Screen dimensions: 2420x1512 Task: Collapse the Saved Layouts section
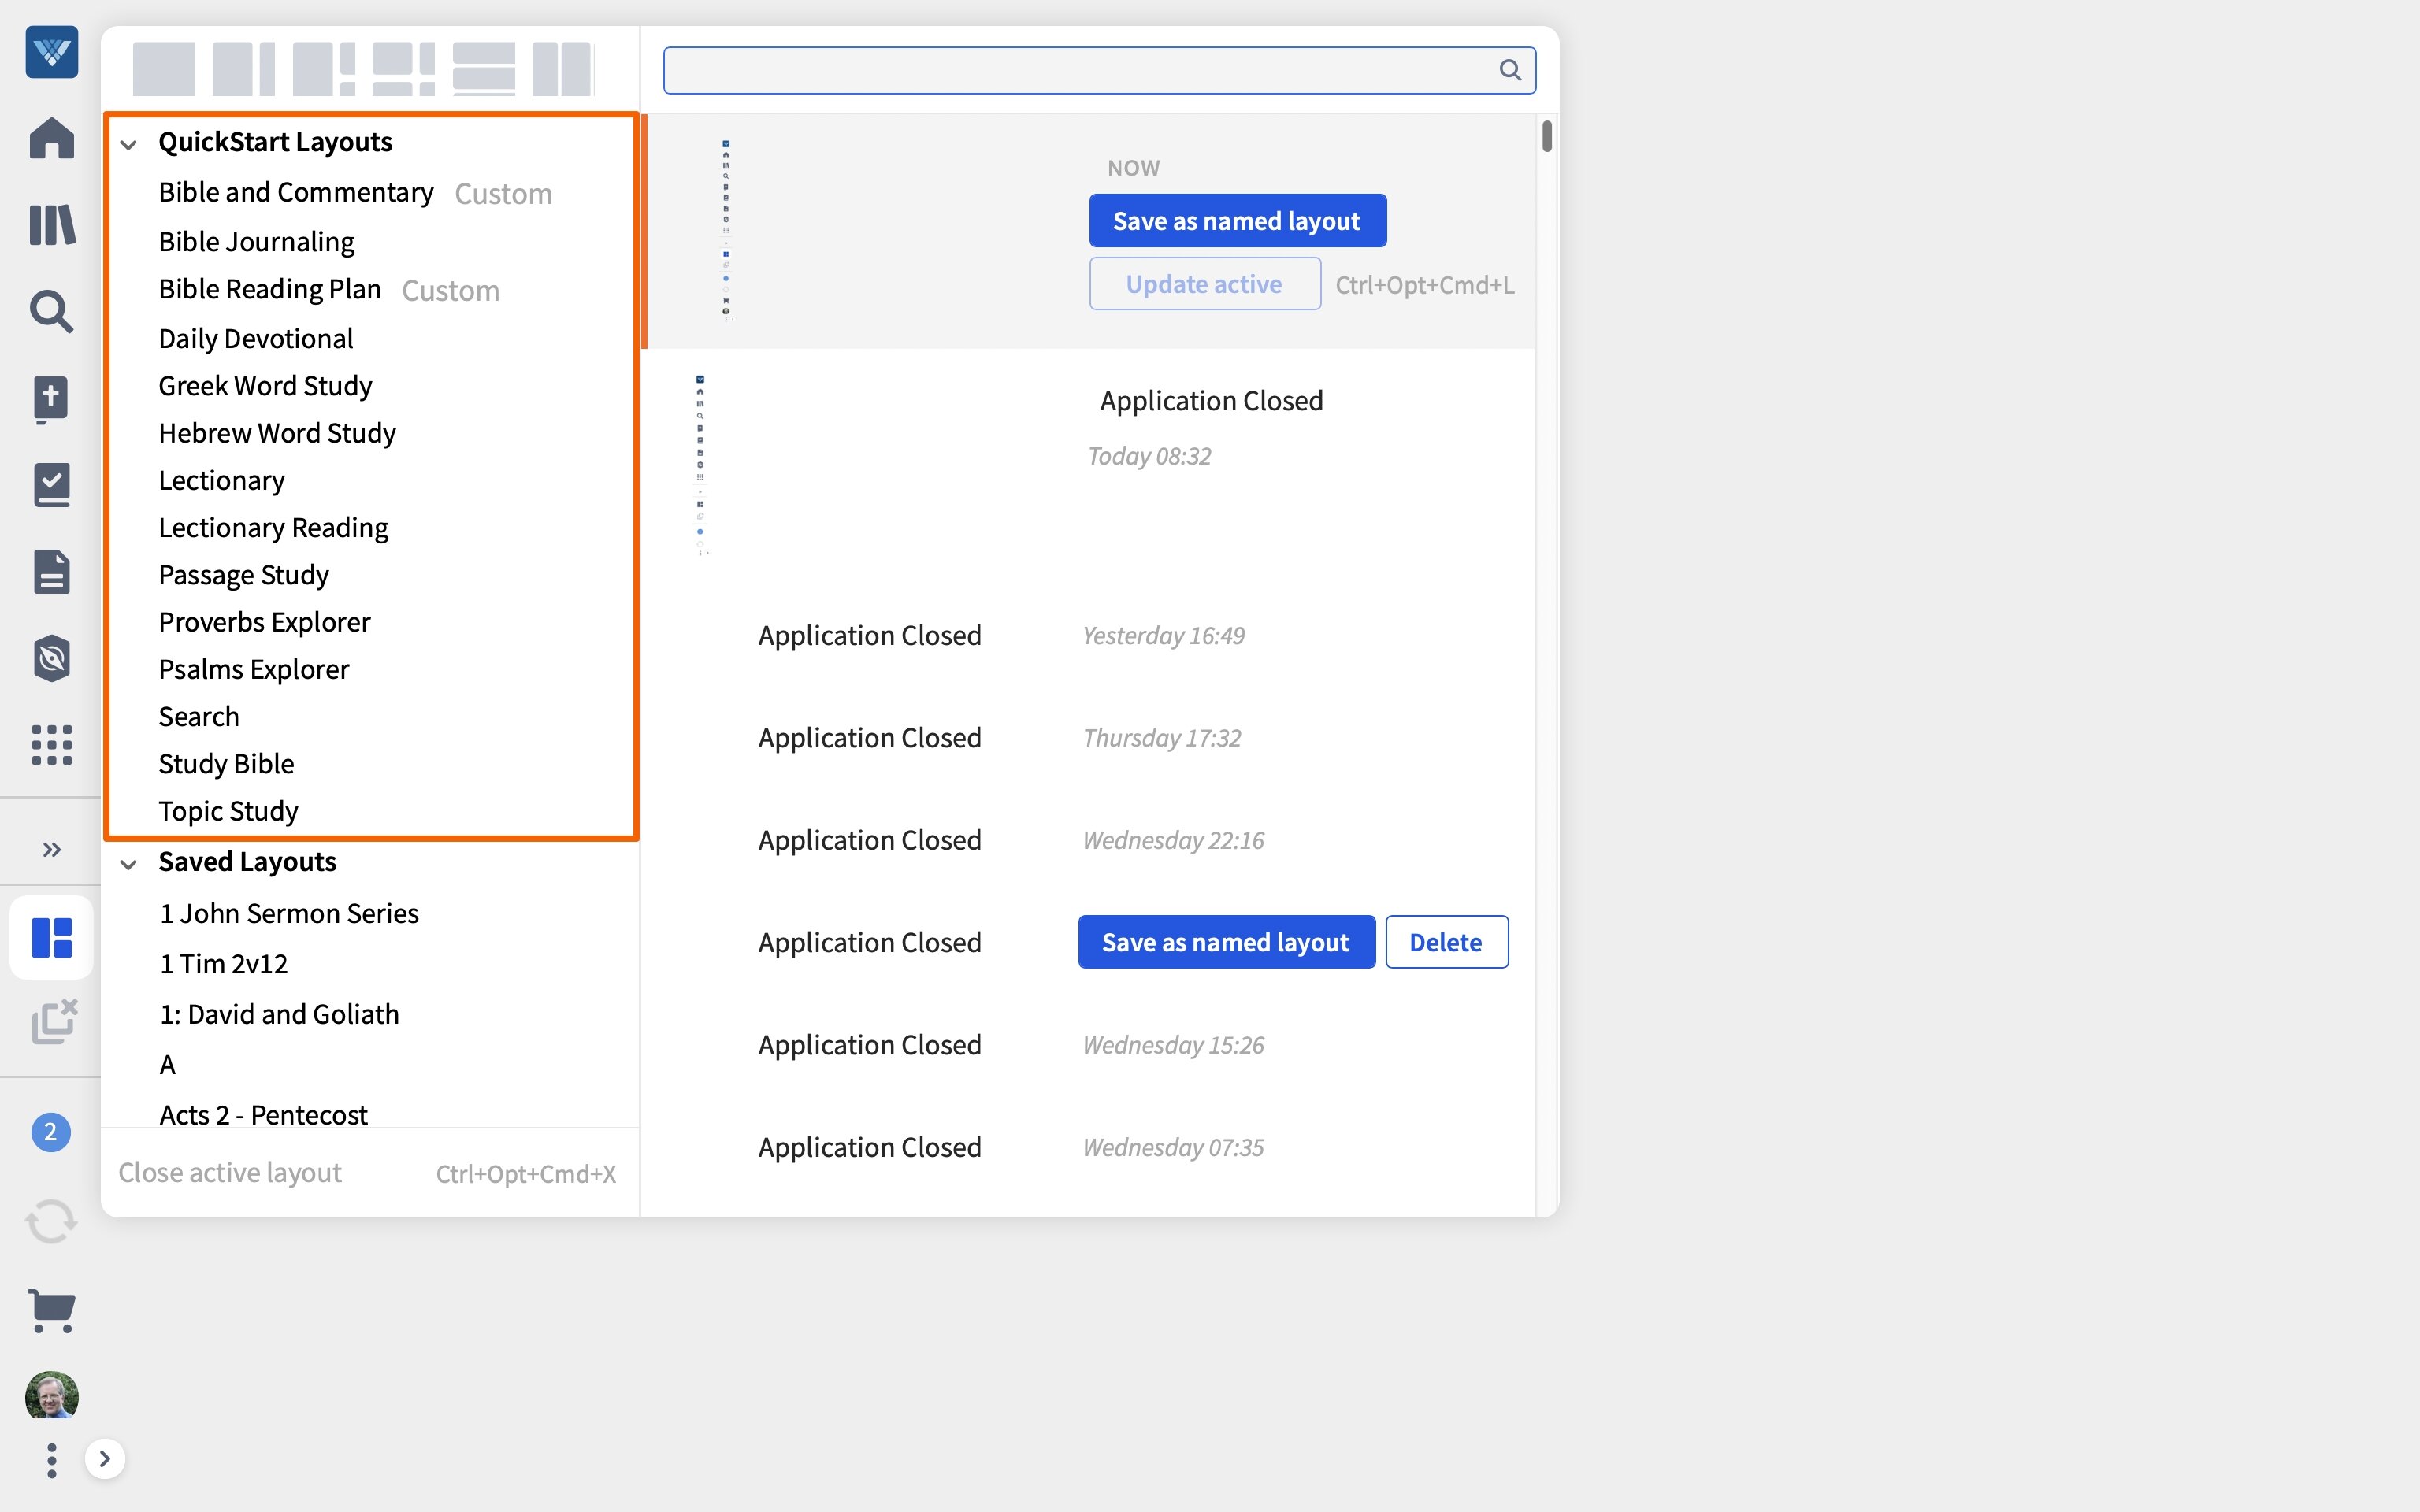129,864
